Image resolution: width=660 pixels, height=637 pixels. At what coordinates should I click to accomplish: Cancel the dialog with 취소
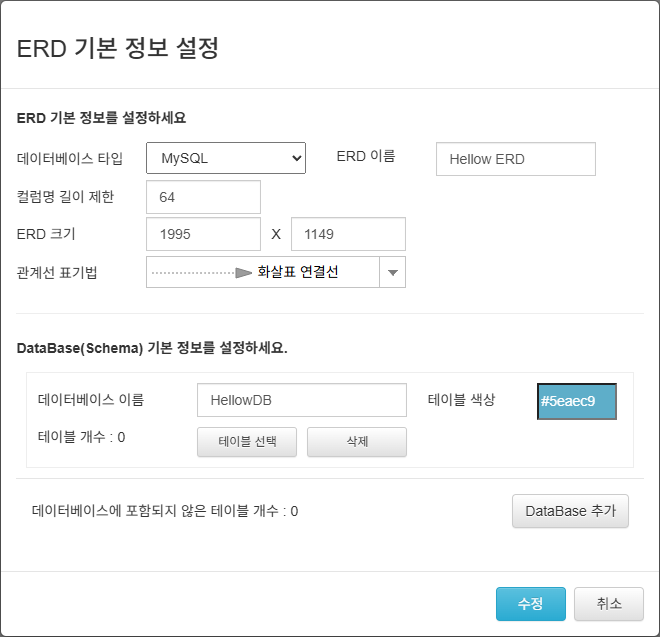pyautogui.click(x=608, y=604)
